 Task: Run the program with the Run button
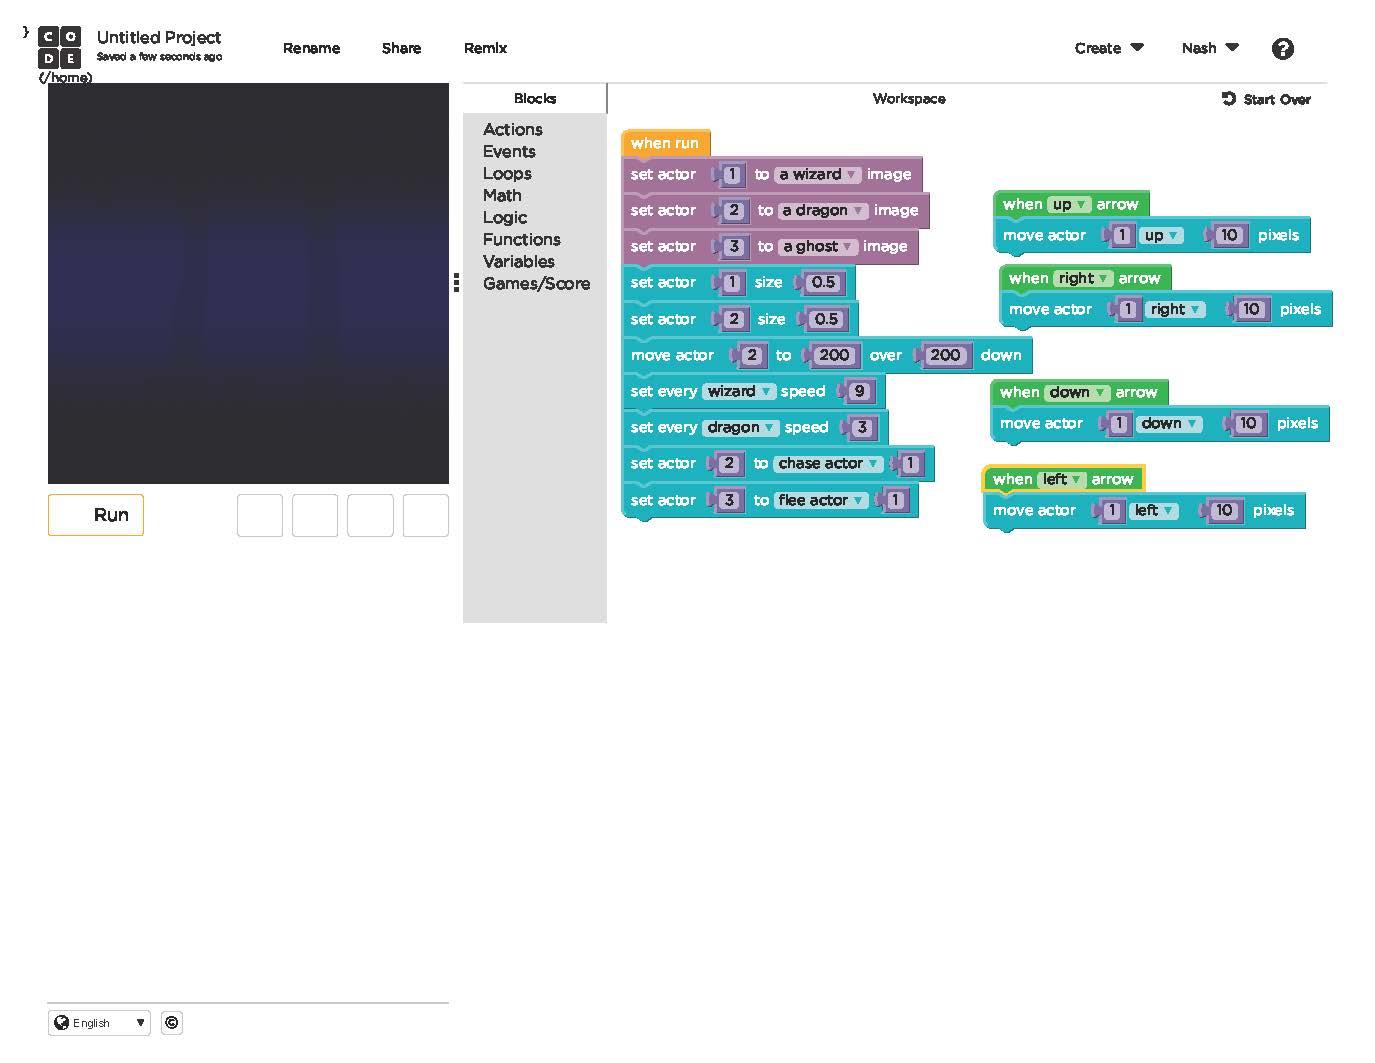tap(96, 515)
